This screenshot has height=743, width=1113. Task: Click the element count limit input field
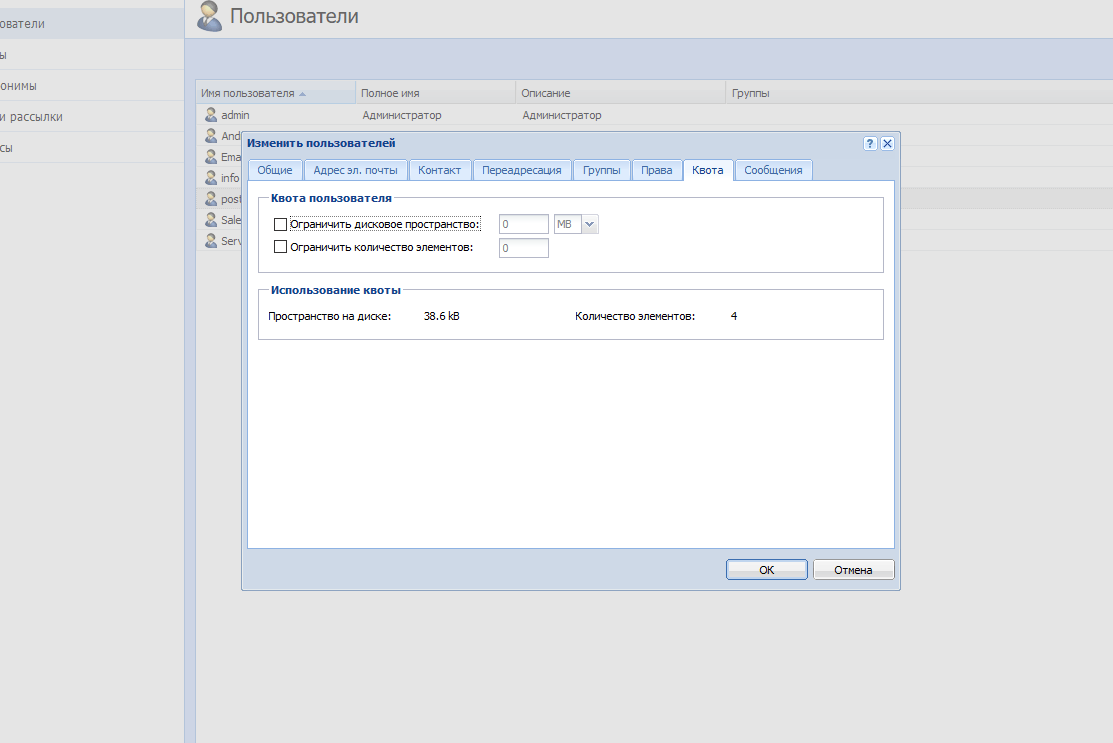click(523, 248)
